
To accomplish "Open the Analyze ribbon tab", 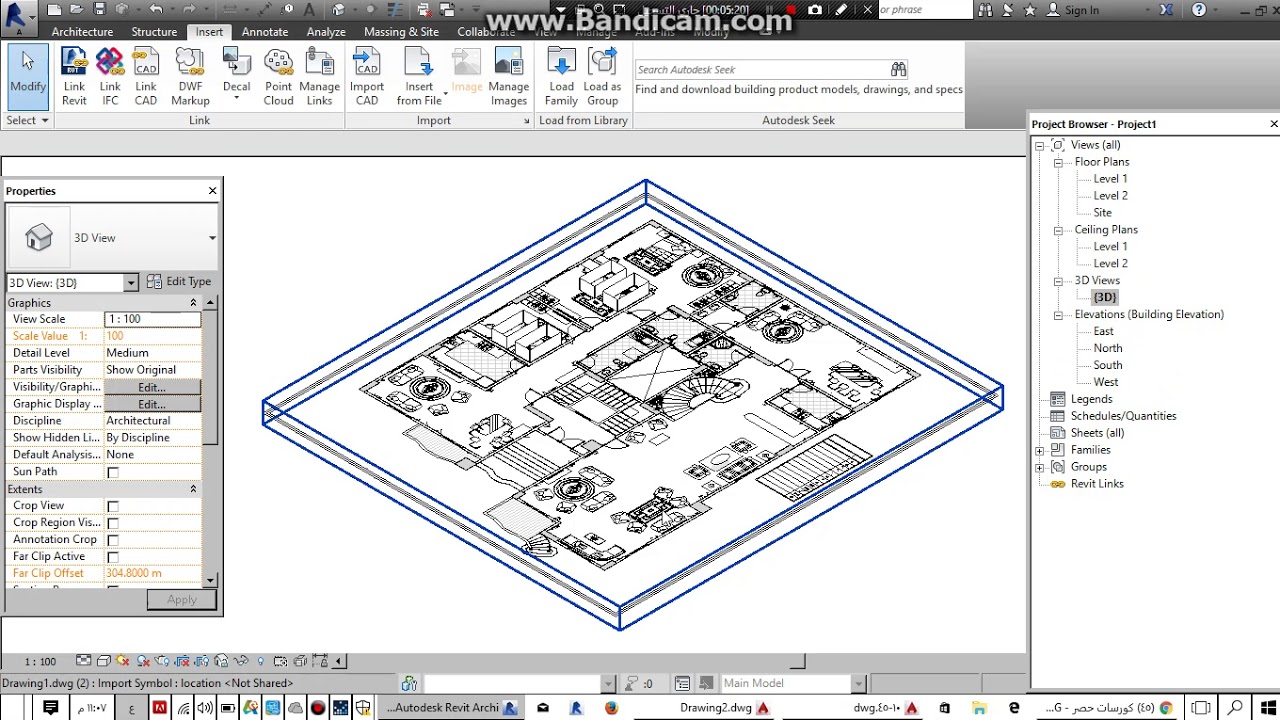I will click(326, 32).
